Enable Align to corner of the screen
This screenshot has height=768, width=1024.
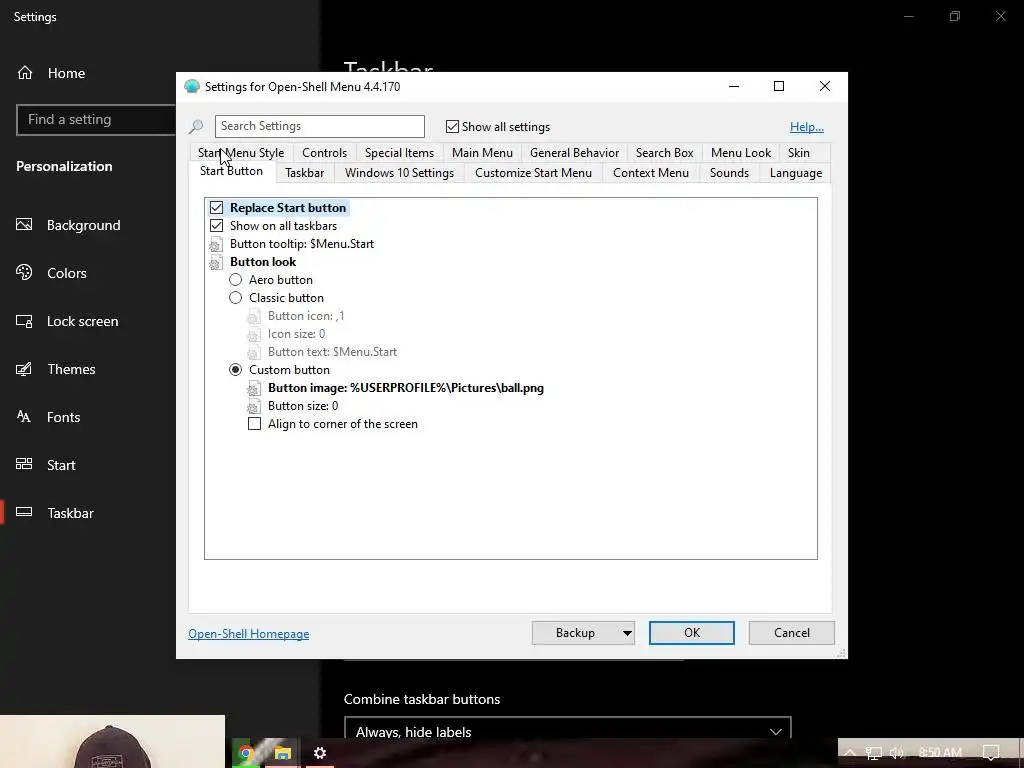tap(254, 424)
